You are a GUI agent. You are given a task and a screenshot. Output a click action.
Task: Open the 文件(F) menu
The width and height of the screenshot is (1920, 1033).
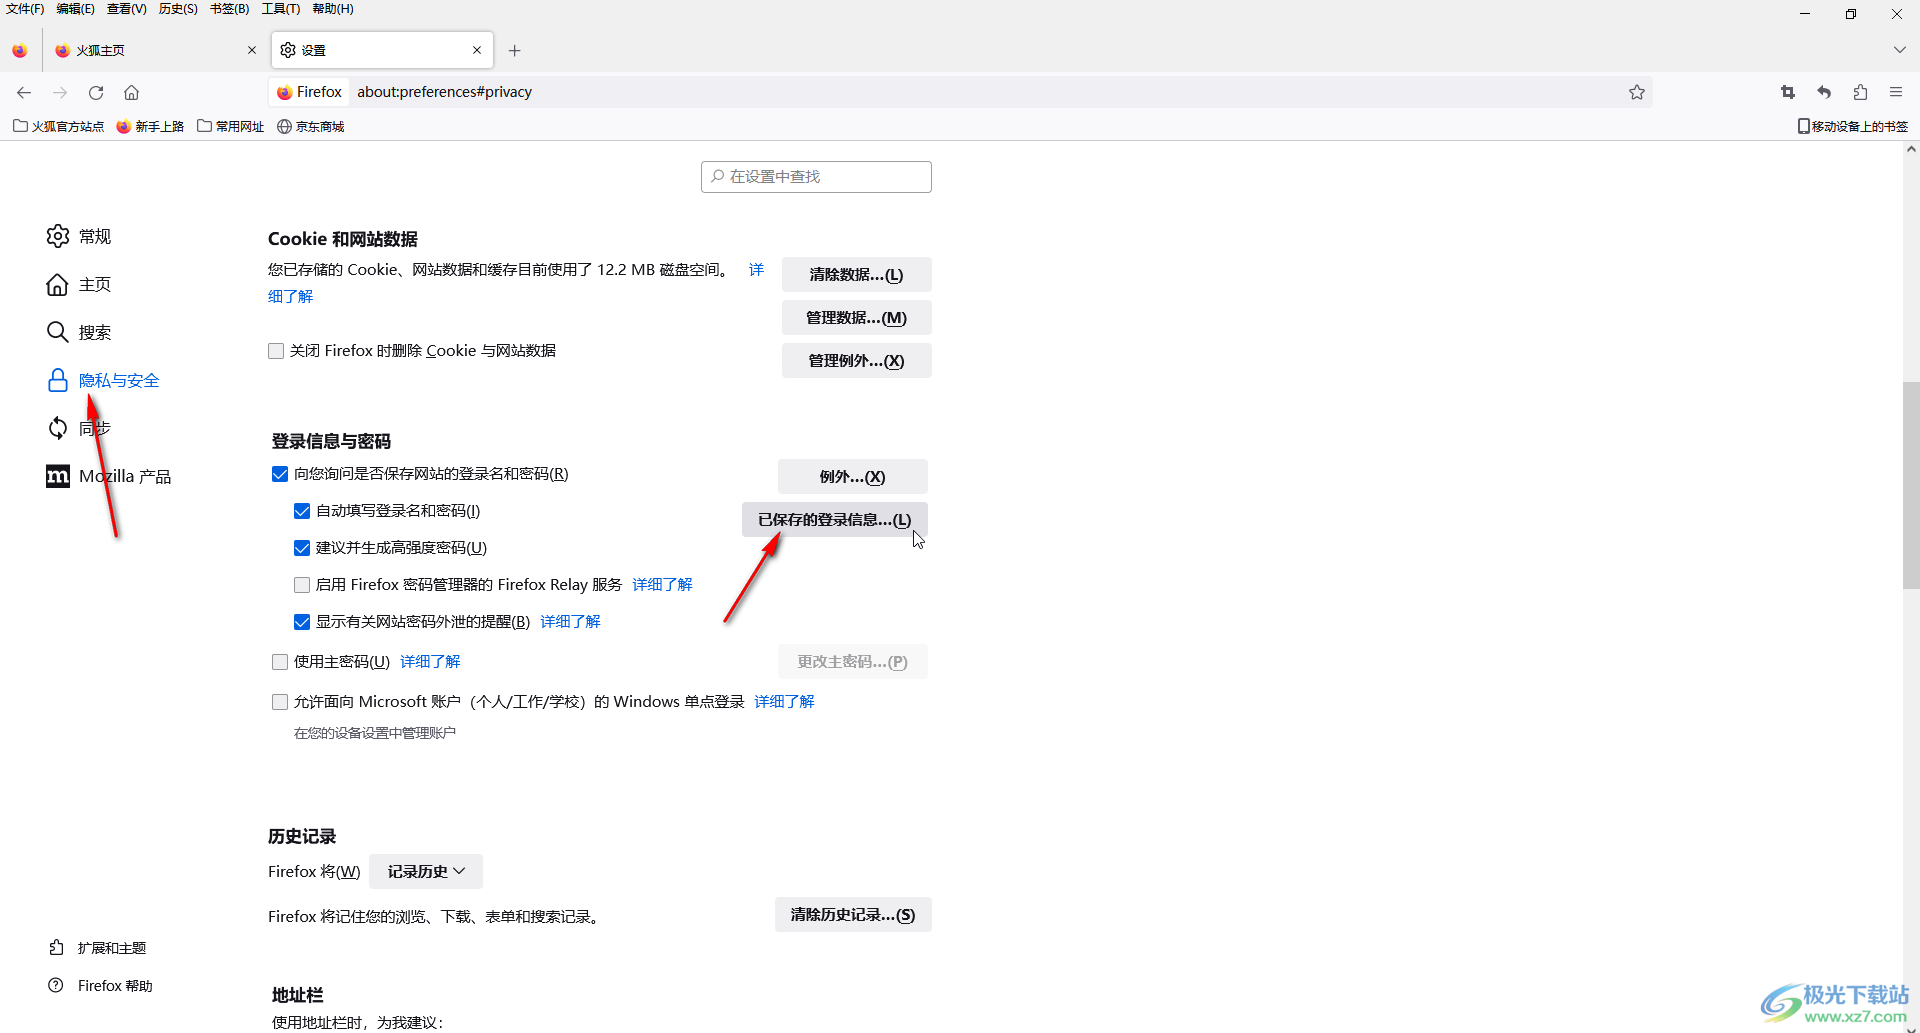tap(25, 9)
